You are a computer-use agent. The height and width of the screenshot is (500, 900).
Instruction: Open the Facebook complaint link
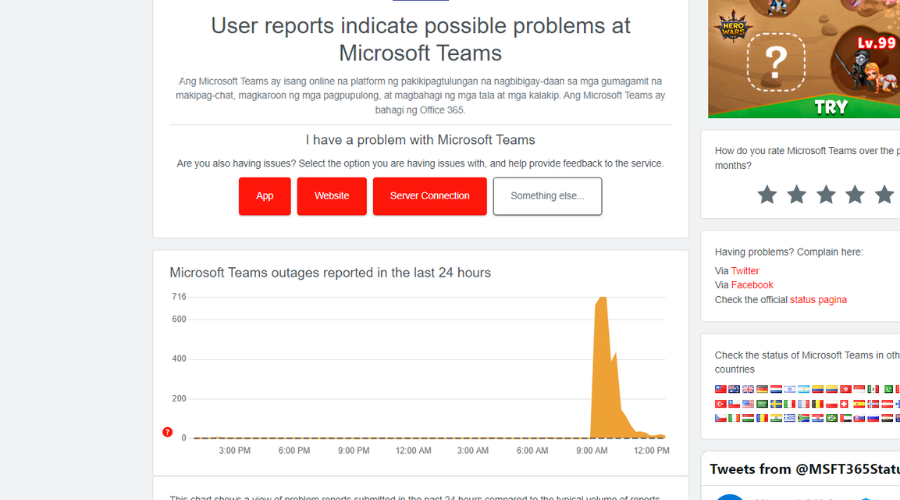(x=752, y=285)
